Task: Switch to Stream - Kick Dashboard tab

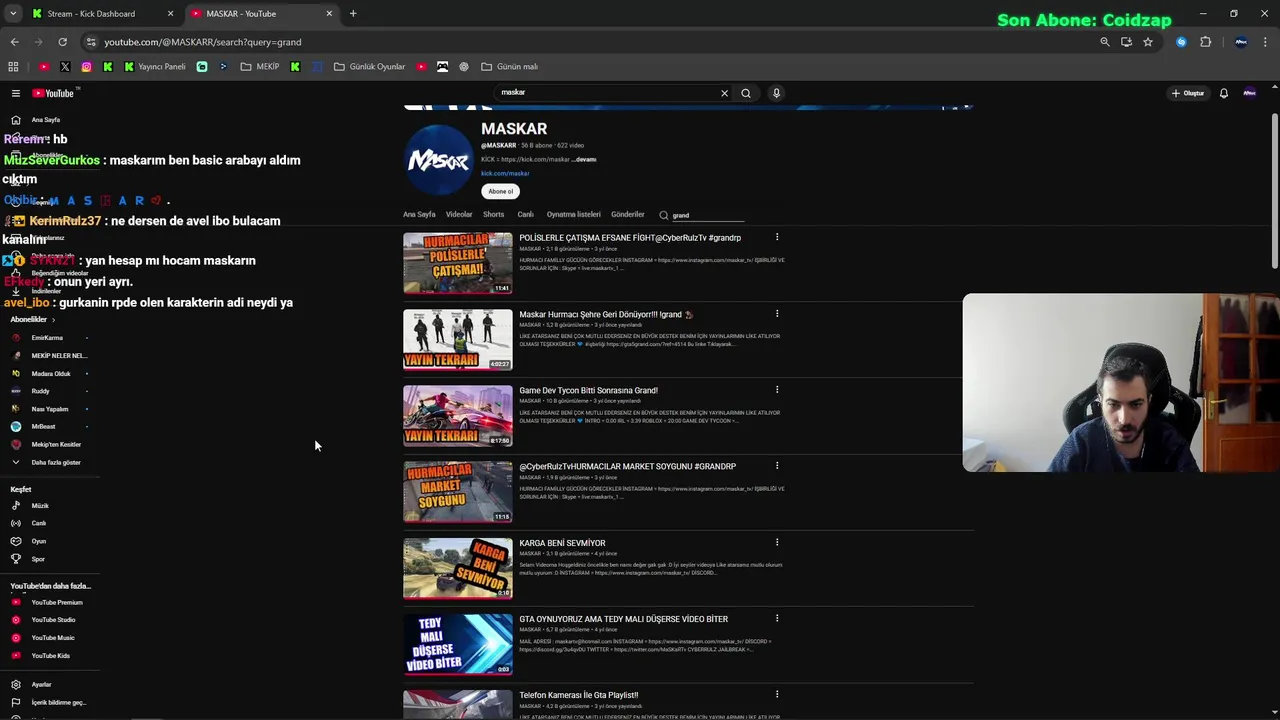Action: click(92, 14)
